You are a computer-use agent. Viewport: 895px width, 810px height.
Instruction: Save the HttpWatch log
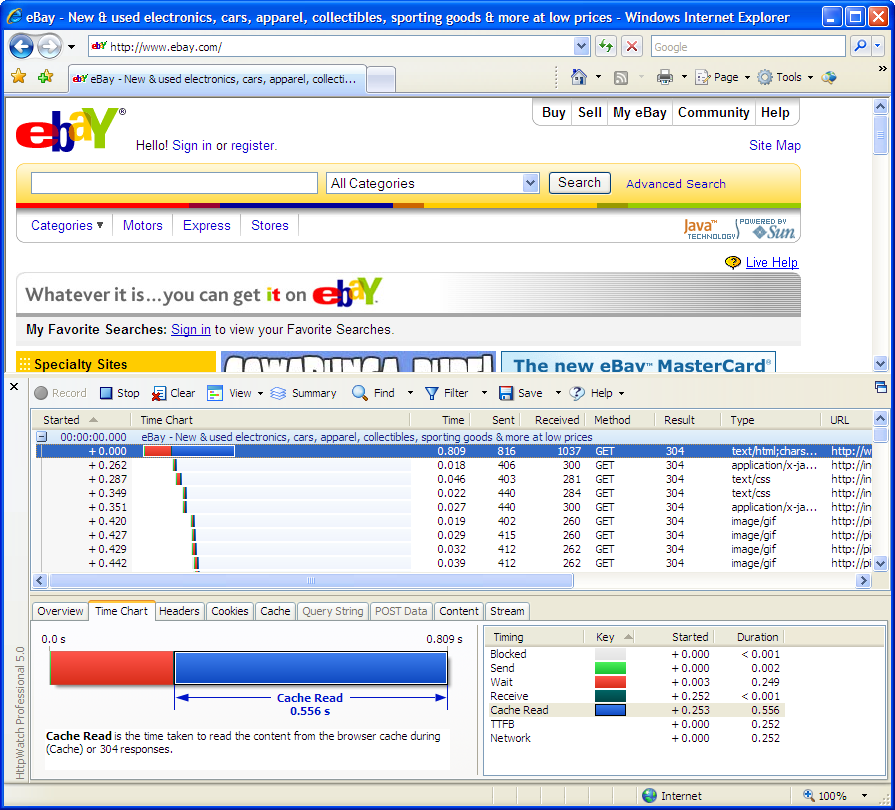tap(520, 393)
